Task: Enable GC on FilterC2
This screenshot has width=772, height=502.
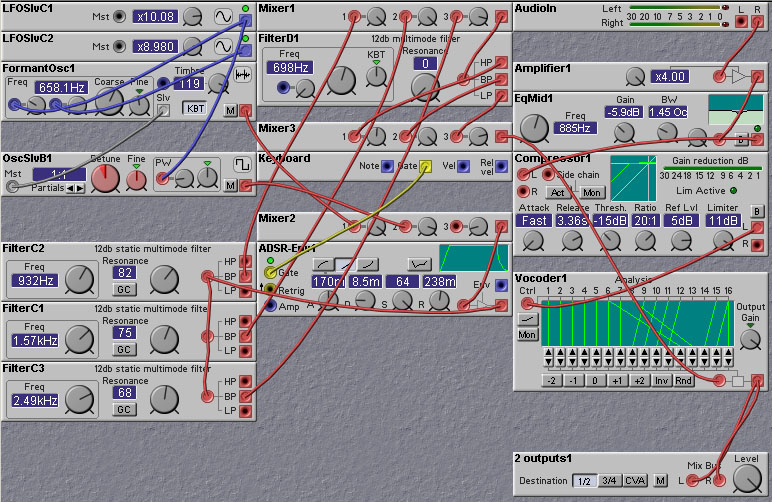Action: pos(124,289)
